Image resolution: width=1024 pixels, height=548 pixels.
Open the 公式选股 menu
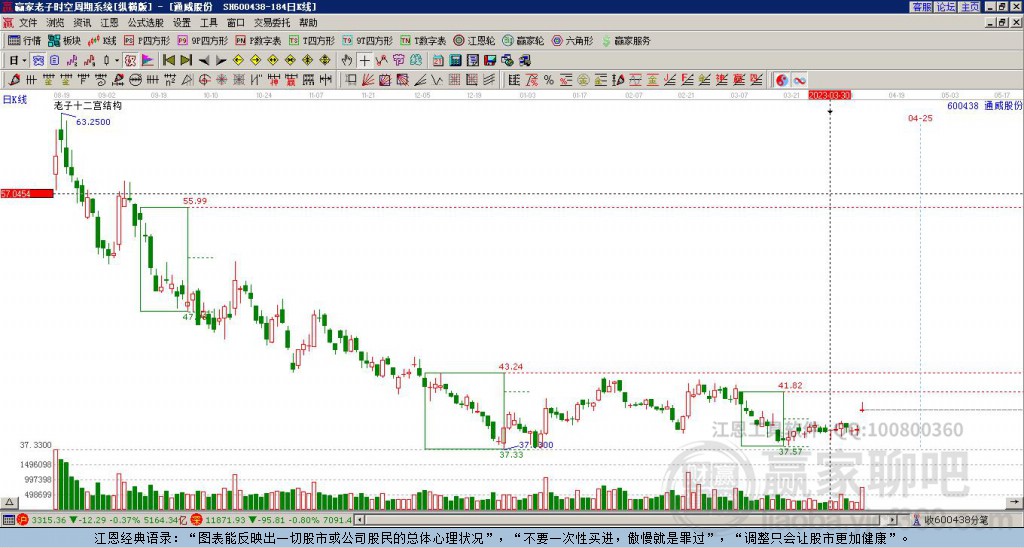[x=146, y=23]
